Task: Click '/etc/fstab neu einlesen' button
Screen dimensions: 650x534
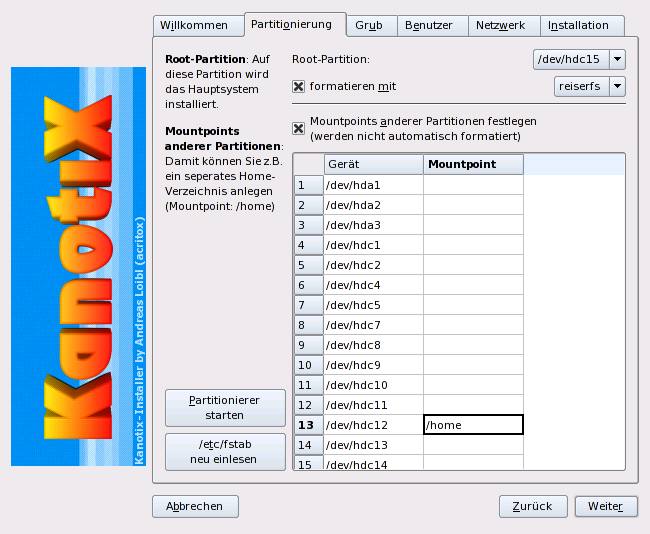Action: pyautogui.click(x=225, y=452)
